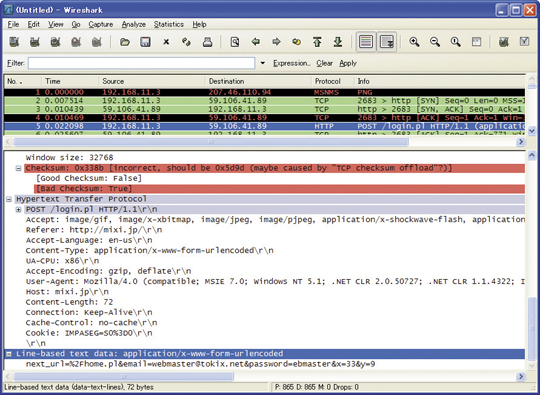Select packet 3 SYN, ACK row

[x=264, y=109]
